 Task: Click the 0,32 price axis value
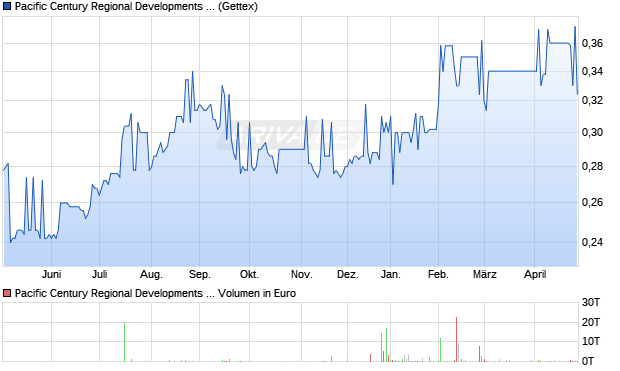point(592,100)
